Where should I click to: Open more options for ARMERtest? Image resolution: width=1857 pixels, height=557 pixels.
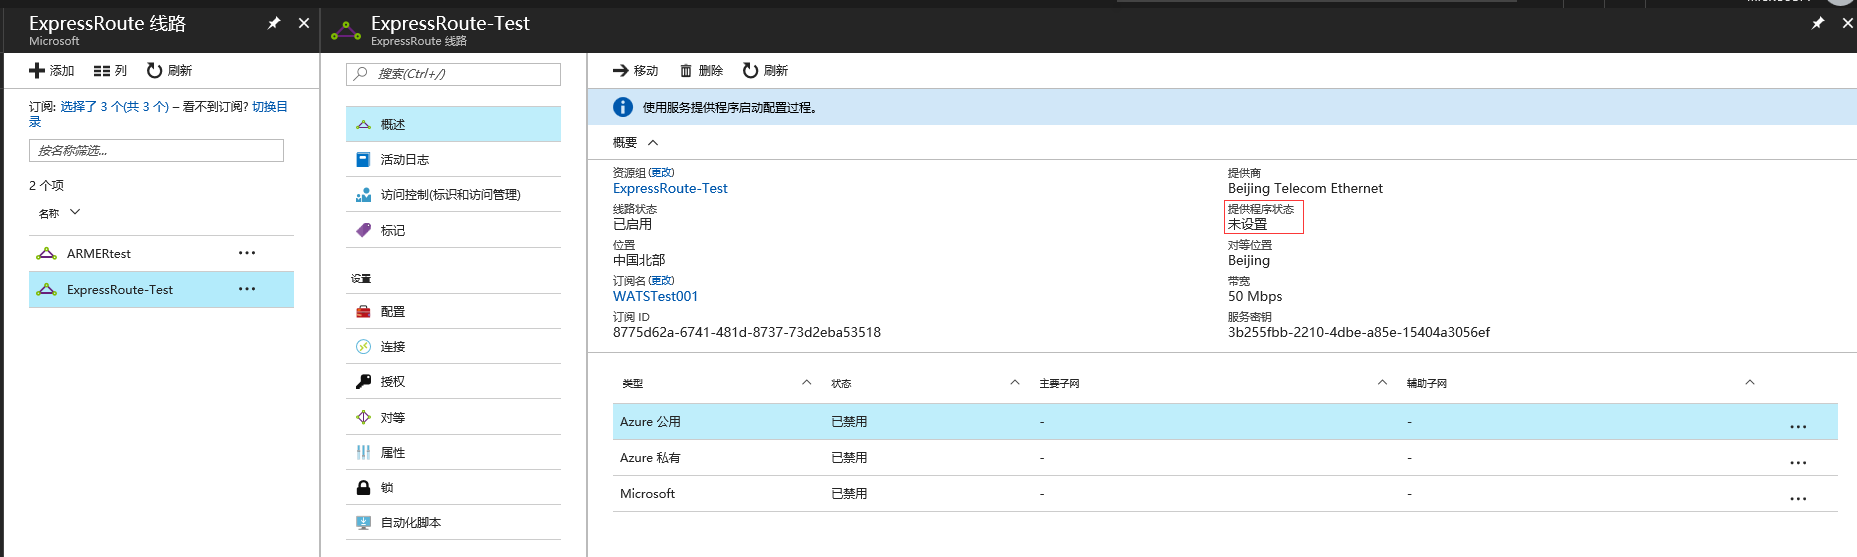point(247,253)
